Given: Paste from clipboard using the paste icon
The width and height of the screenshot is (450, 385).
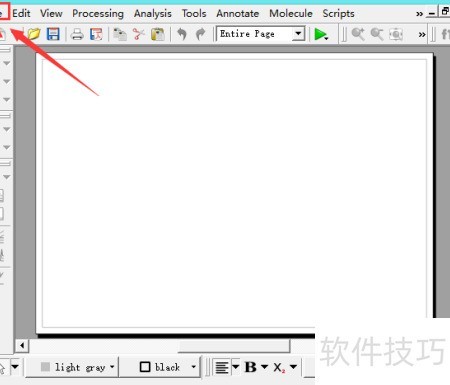Looking at the screenshot, I should [158, 34].
